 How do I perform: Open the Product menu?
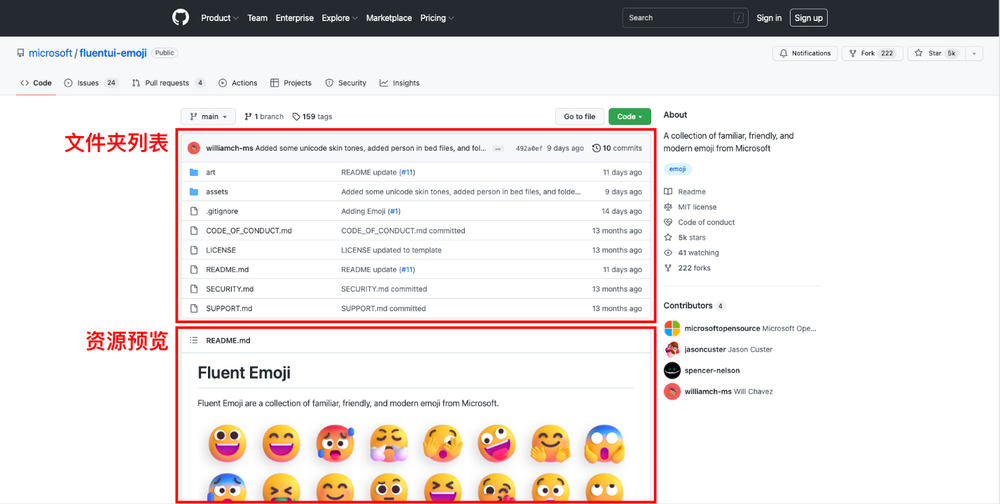click(x=219, y=18)
